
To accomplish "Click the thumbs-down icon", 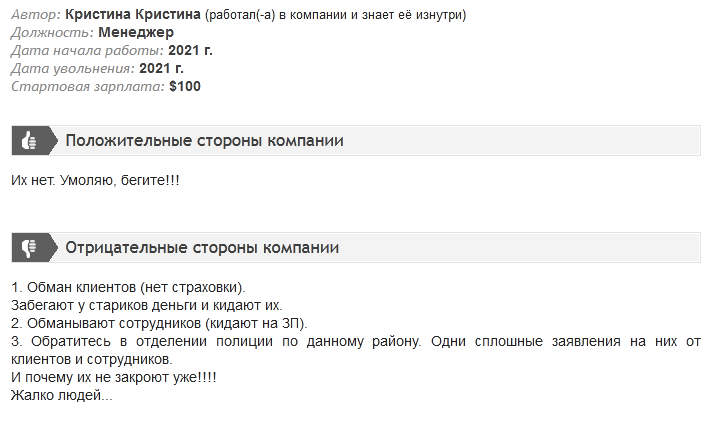I will point(29,248).
